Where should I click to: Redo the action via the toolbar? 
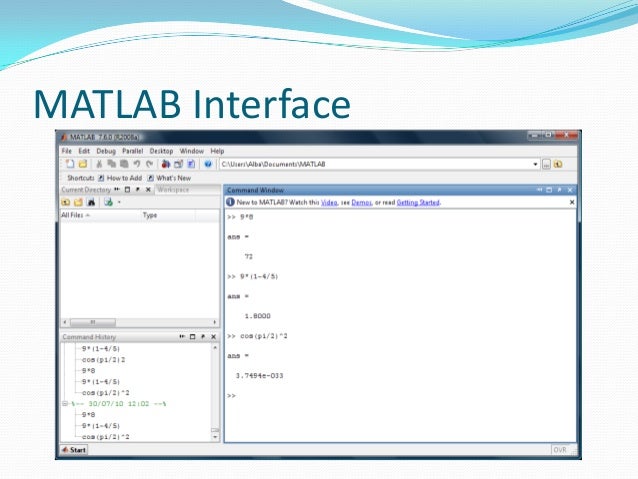coord(149,164)
